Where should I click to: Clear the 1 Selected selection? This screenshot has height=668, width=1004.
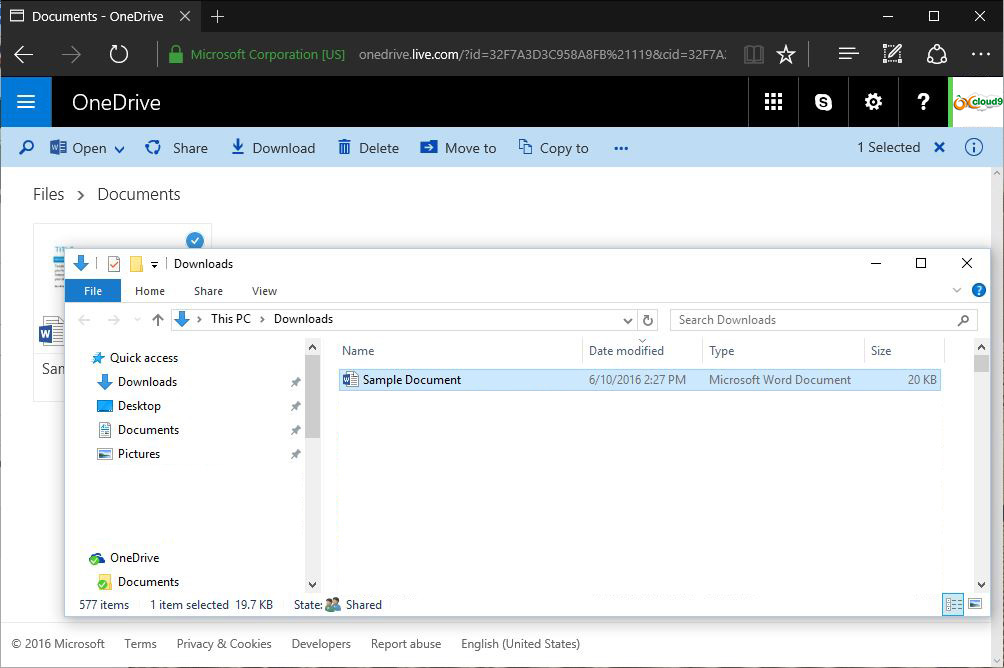pos(939,147)
